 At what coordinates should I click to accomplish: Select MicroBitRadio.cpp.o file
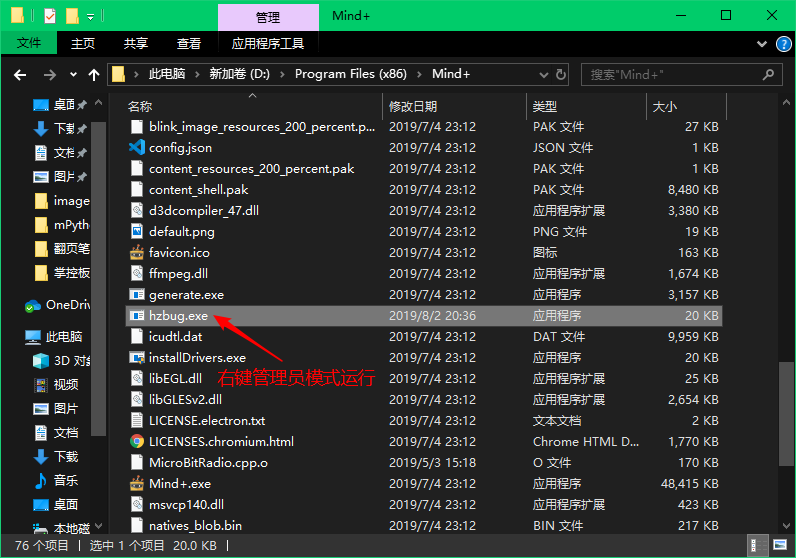pyautogui.click(x=423, y=463)
